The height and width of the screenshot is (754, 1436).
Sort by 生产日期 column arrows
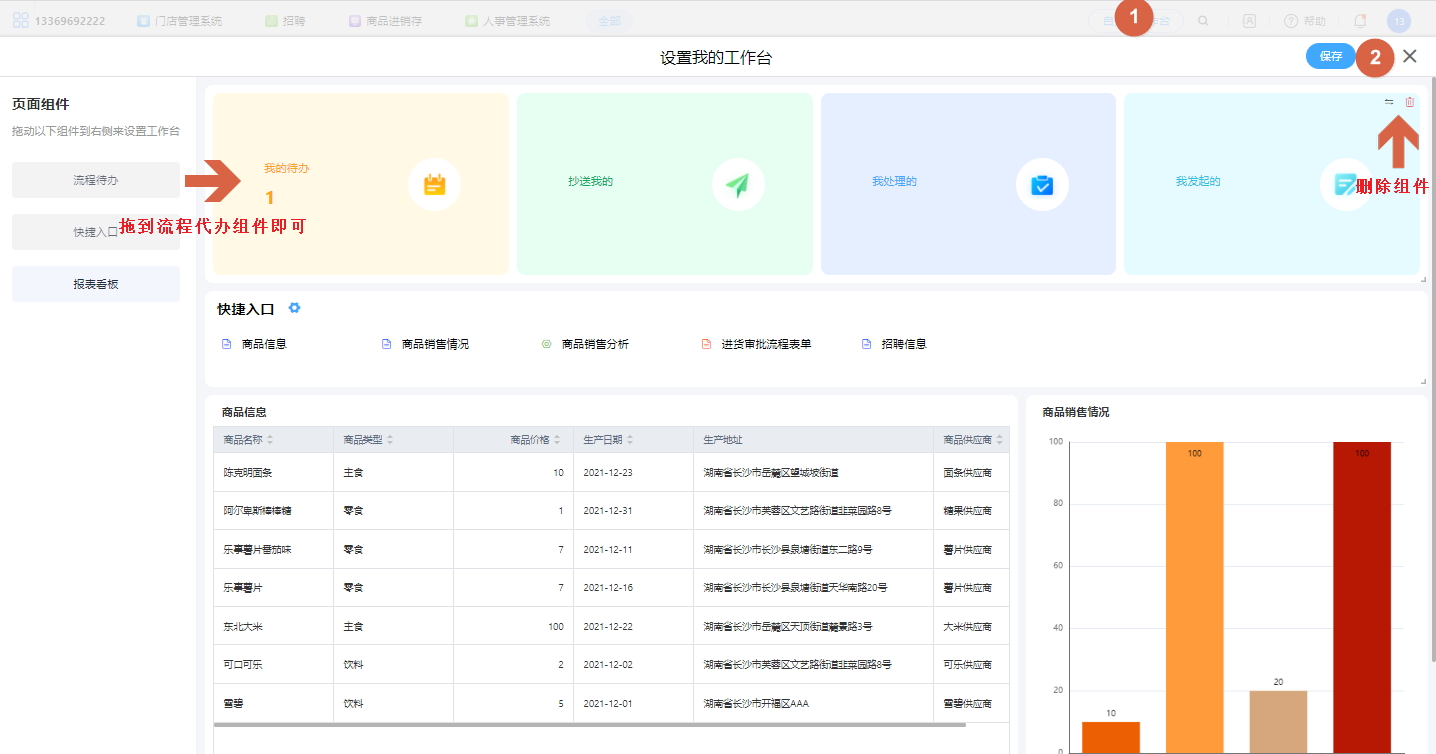630,440
